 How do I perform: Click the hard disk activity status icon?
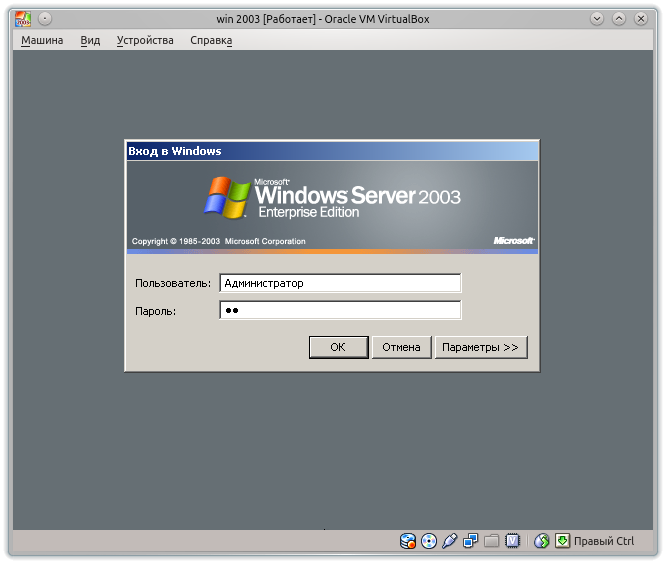tap(408, 541)
